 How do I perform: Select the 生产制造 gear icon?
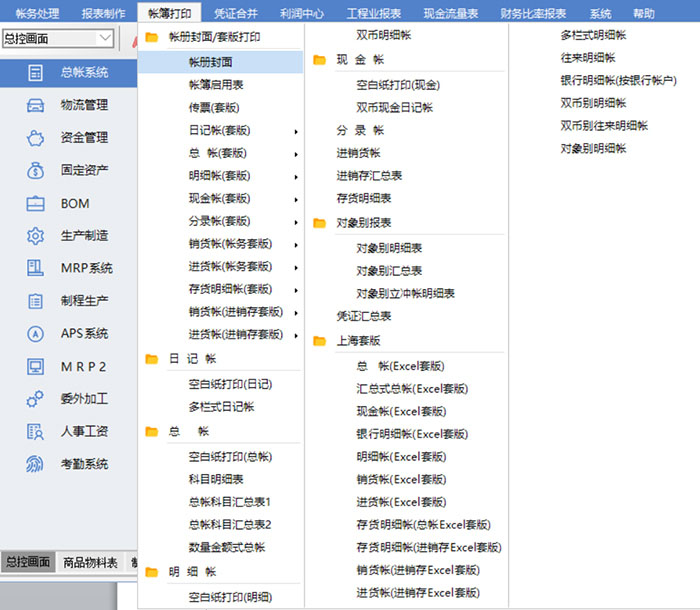pos(36,236)
